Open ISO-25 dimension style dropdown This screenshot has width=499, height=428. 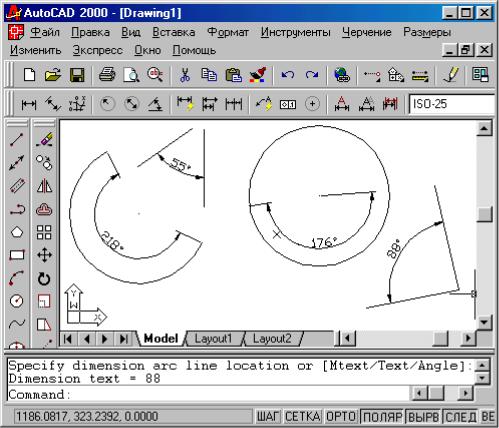click(x=452, y=104)
